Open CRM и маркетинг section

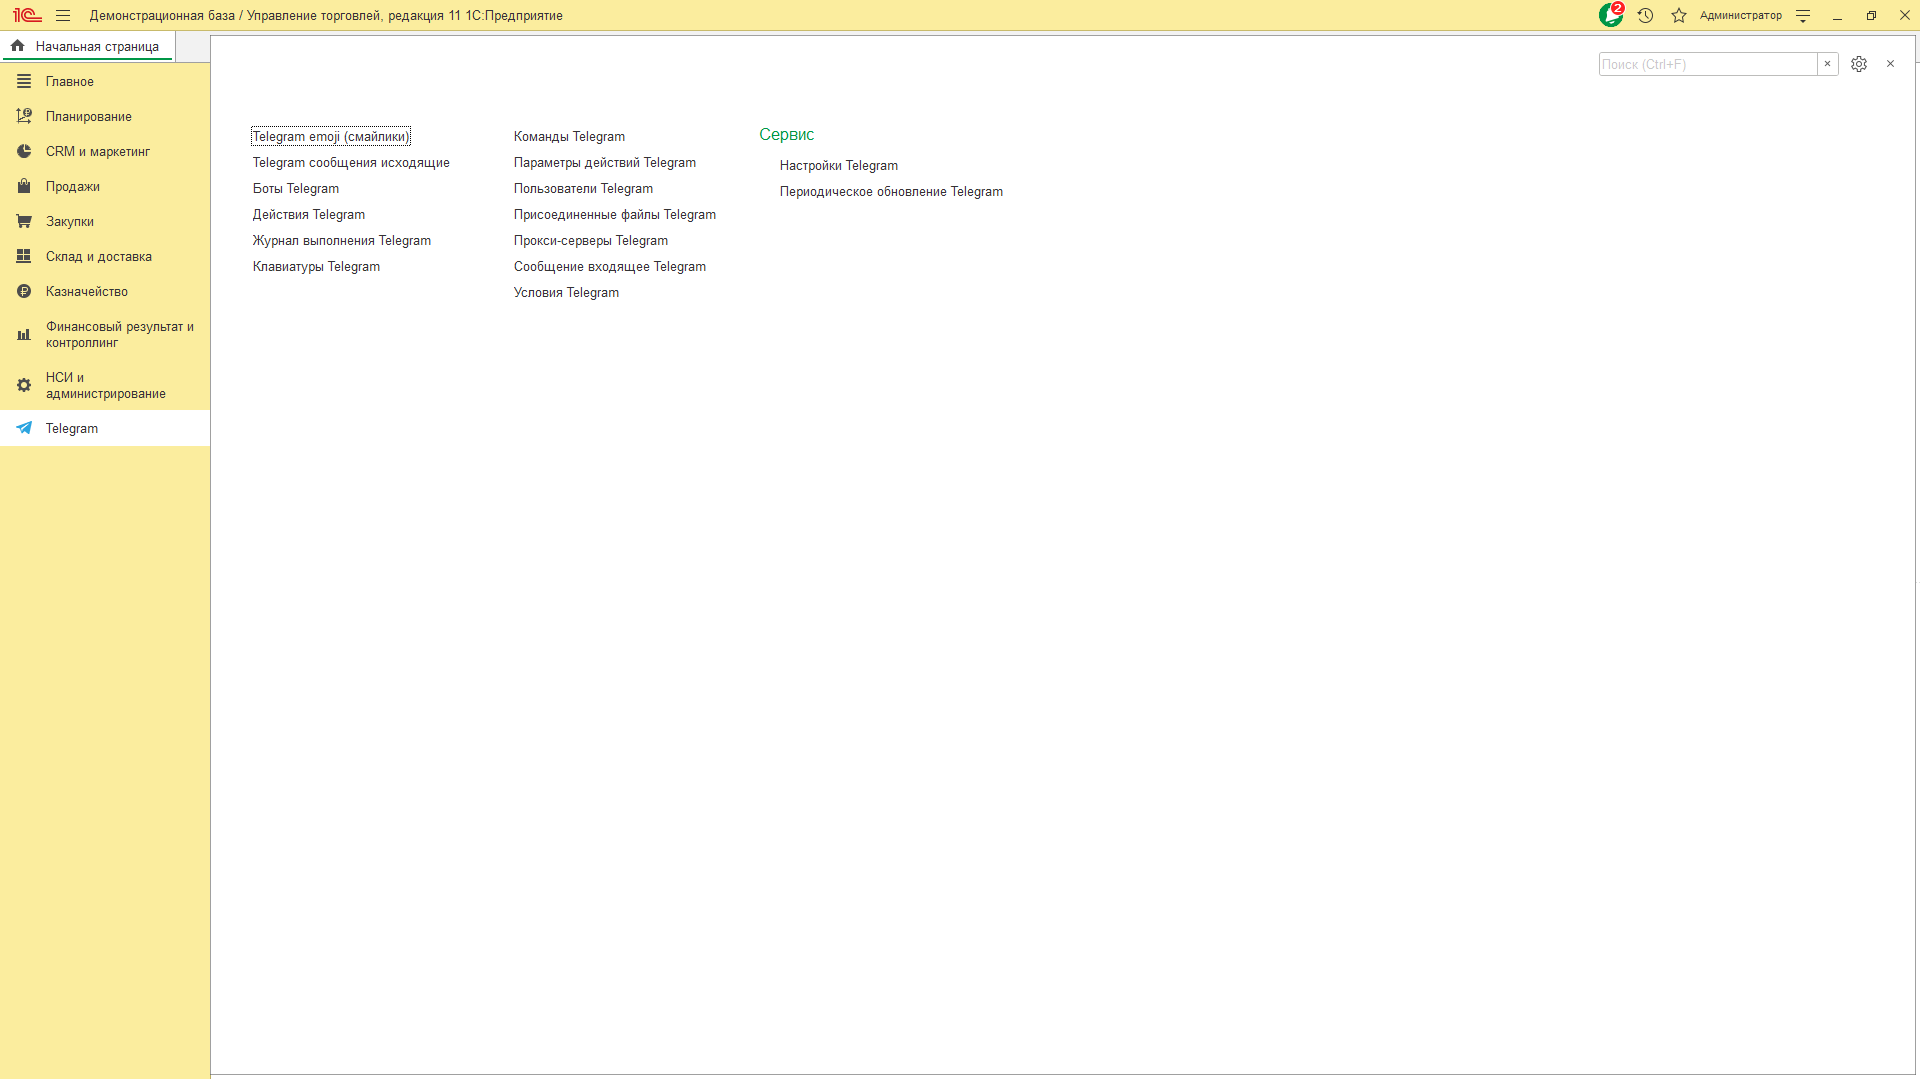click(x=105, y=151)
